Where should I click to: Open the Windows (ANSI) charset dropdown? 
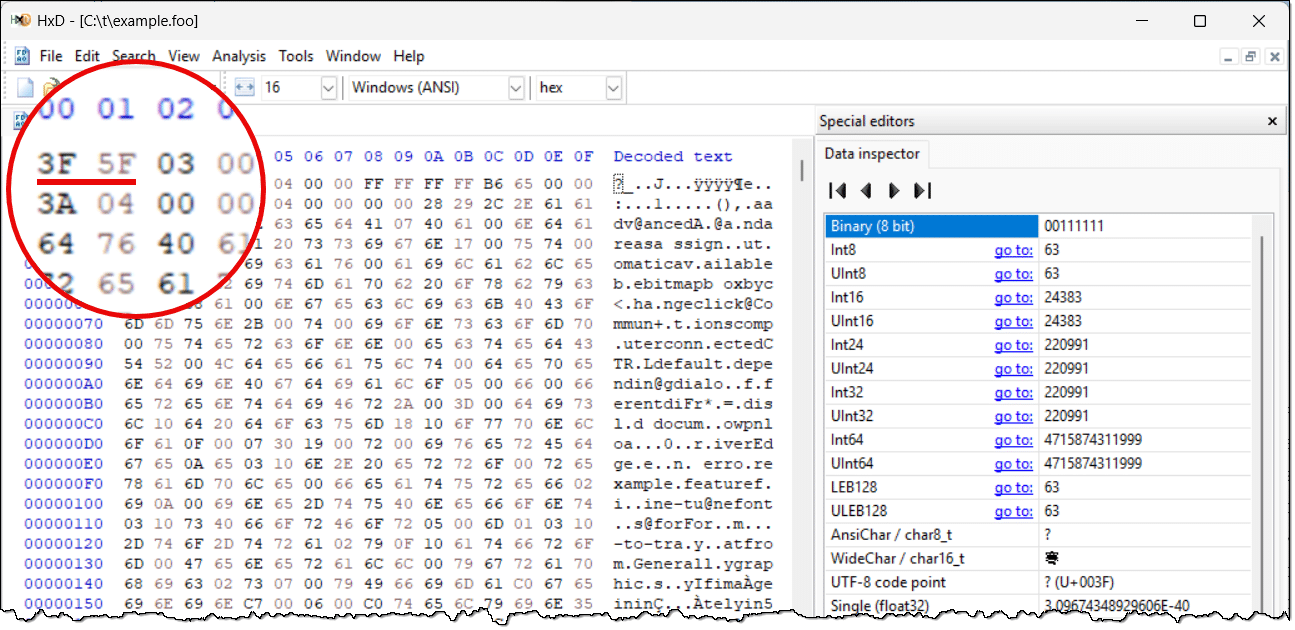(x=516, y=88)
